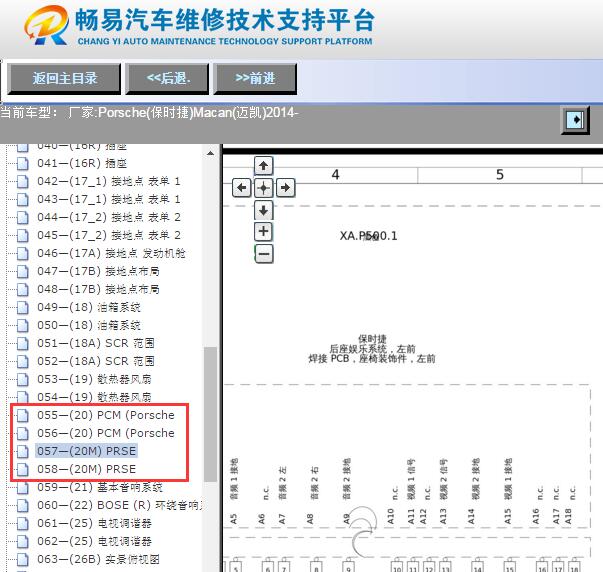Pan the diagram down with the arrow

click(263, 210)
